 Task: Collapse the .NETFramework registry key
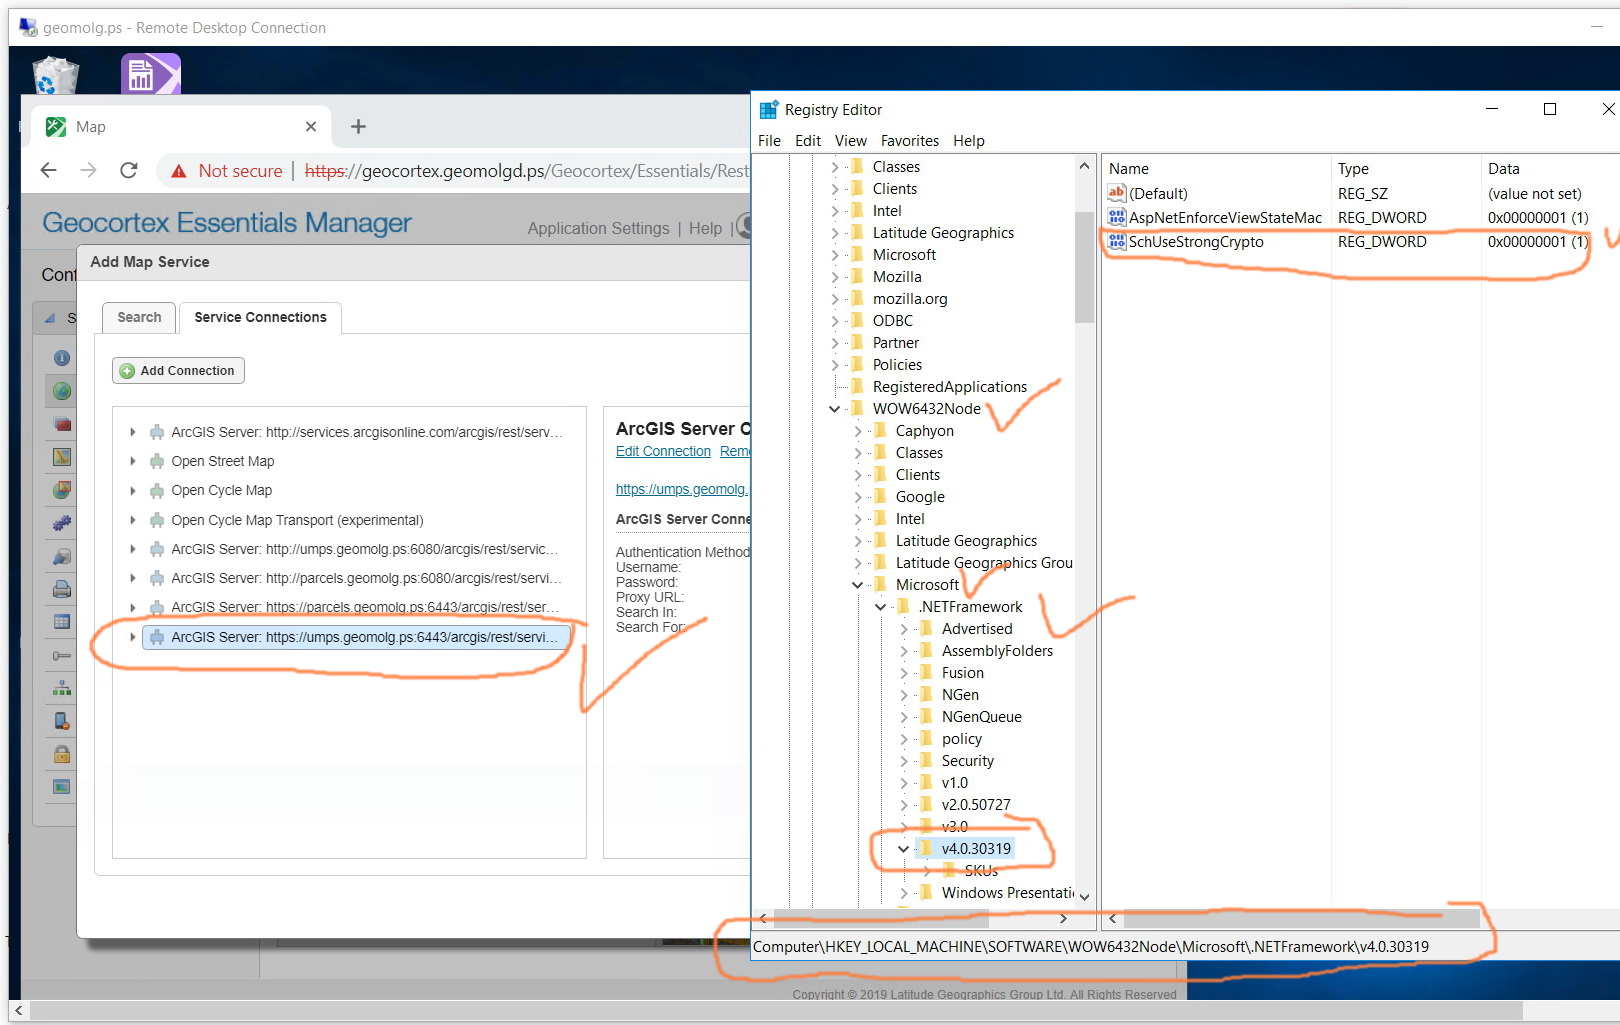tap(880, 607)
